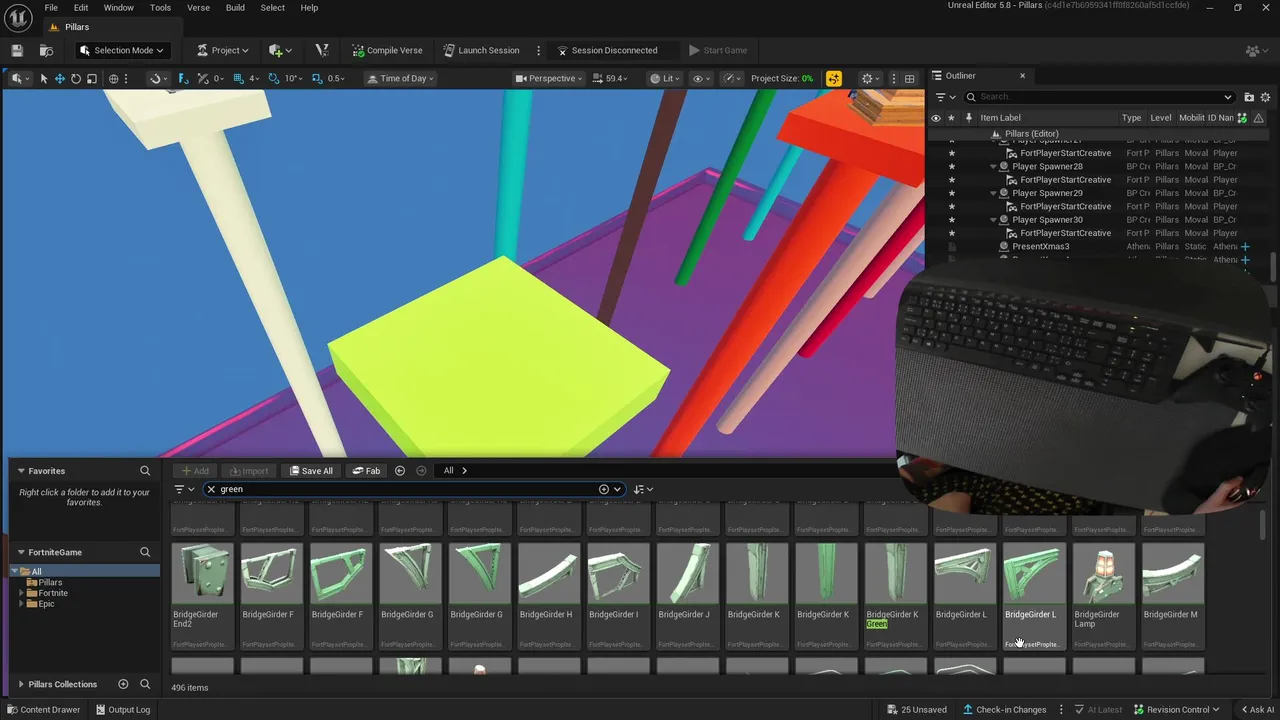Viewport: 1280px width, 720px height.
Task: Select the BridgeGirder K Green asset
Action: (895, 595)
